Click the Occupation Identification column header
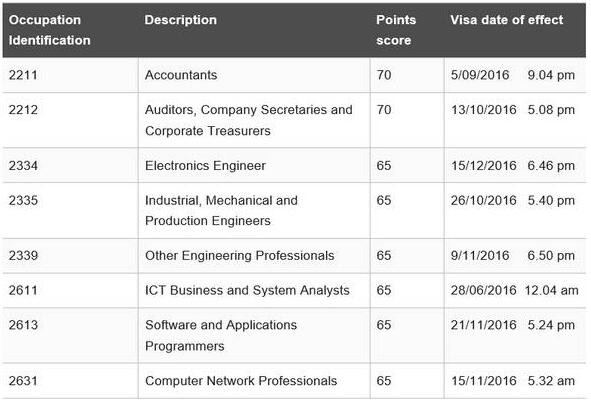 tap(49, 30)
